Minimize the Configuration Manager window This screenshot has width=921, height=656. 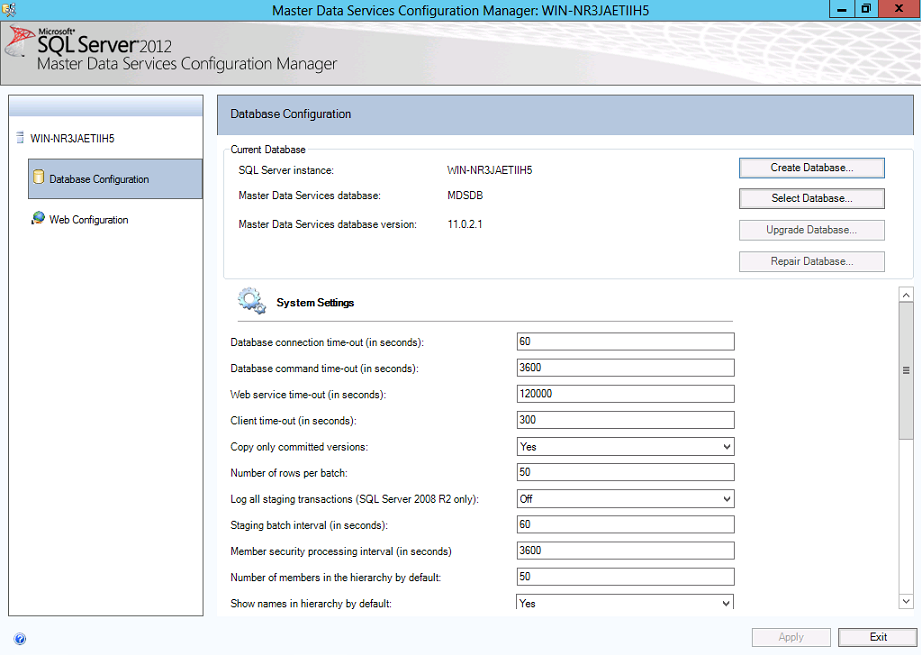[x=842, y=9]
